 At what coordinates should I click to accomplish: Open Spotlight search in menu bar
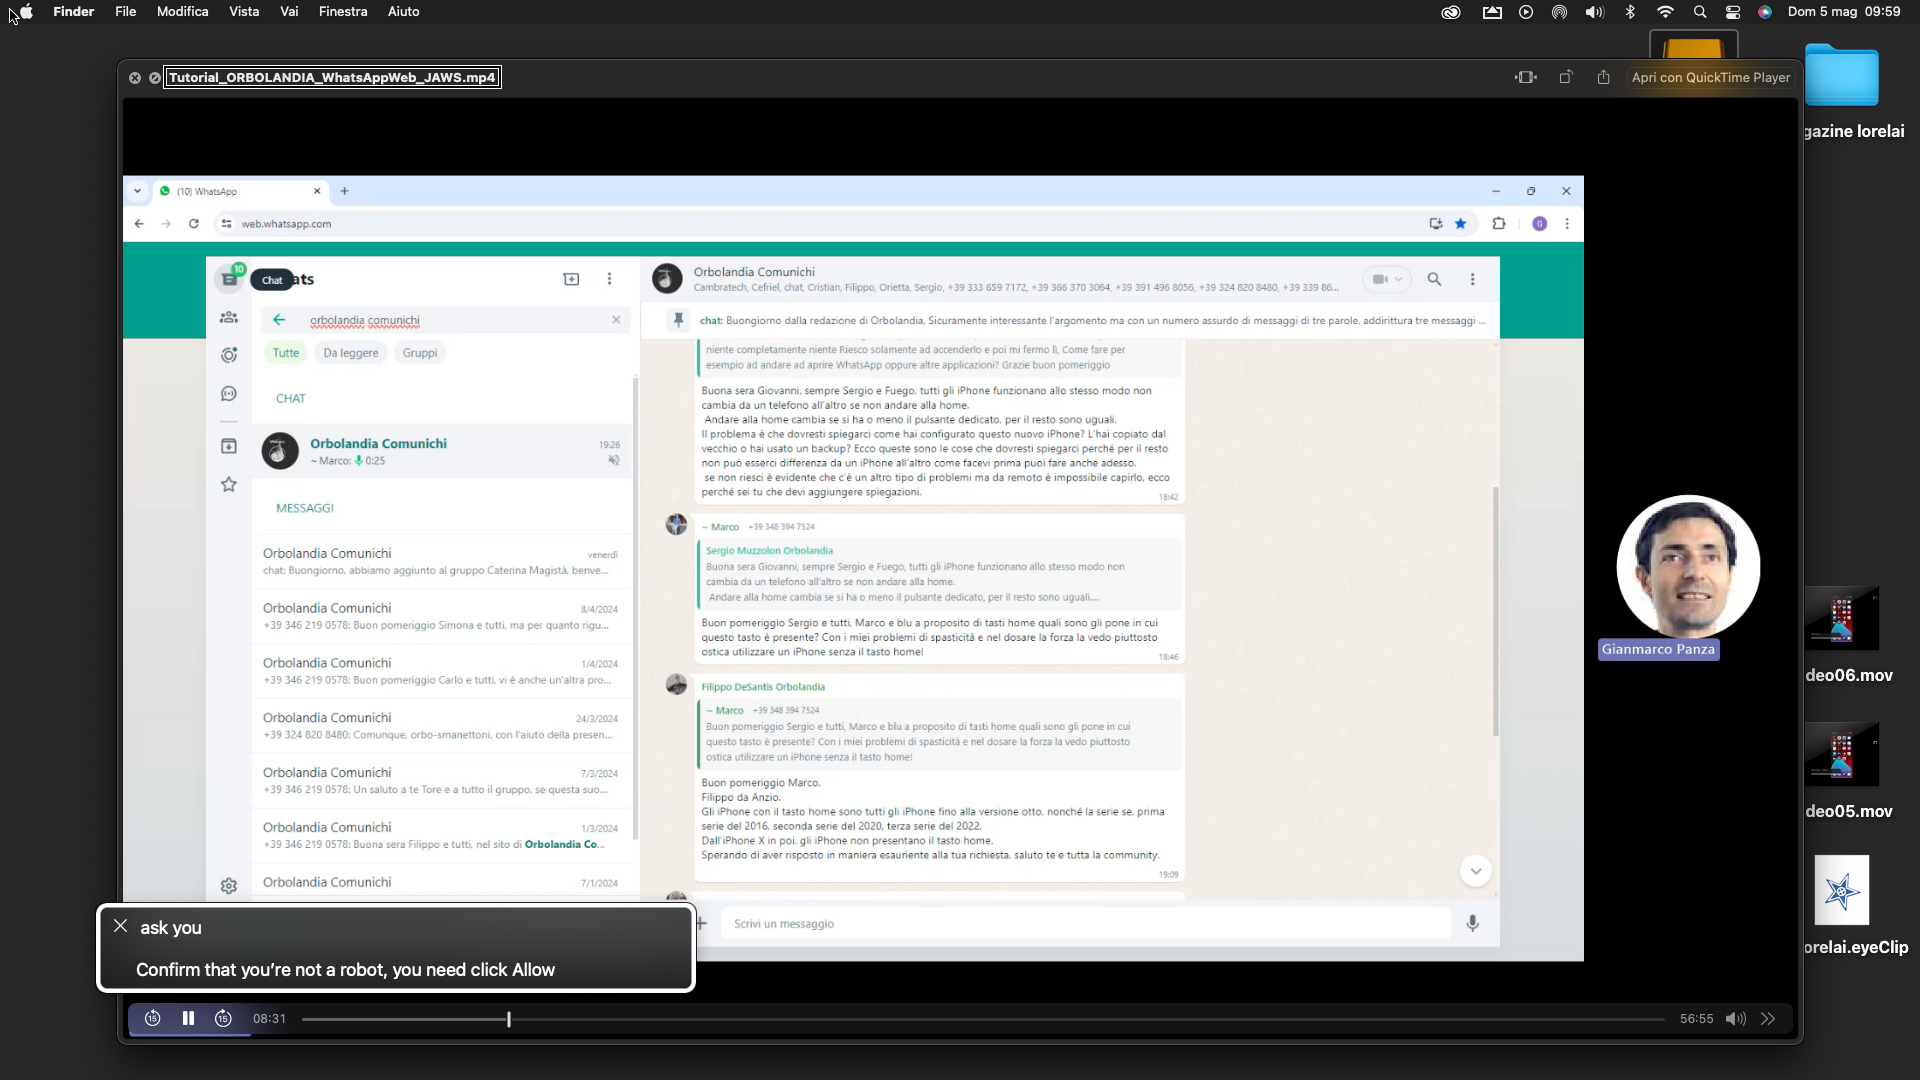coord(1700,12)
